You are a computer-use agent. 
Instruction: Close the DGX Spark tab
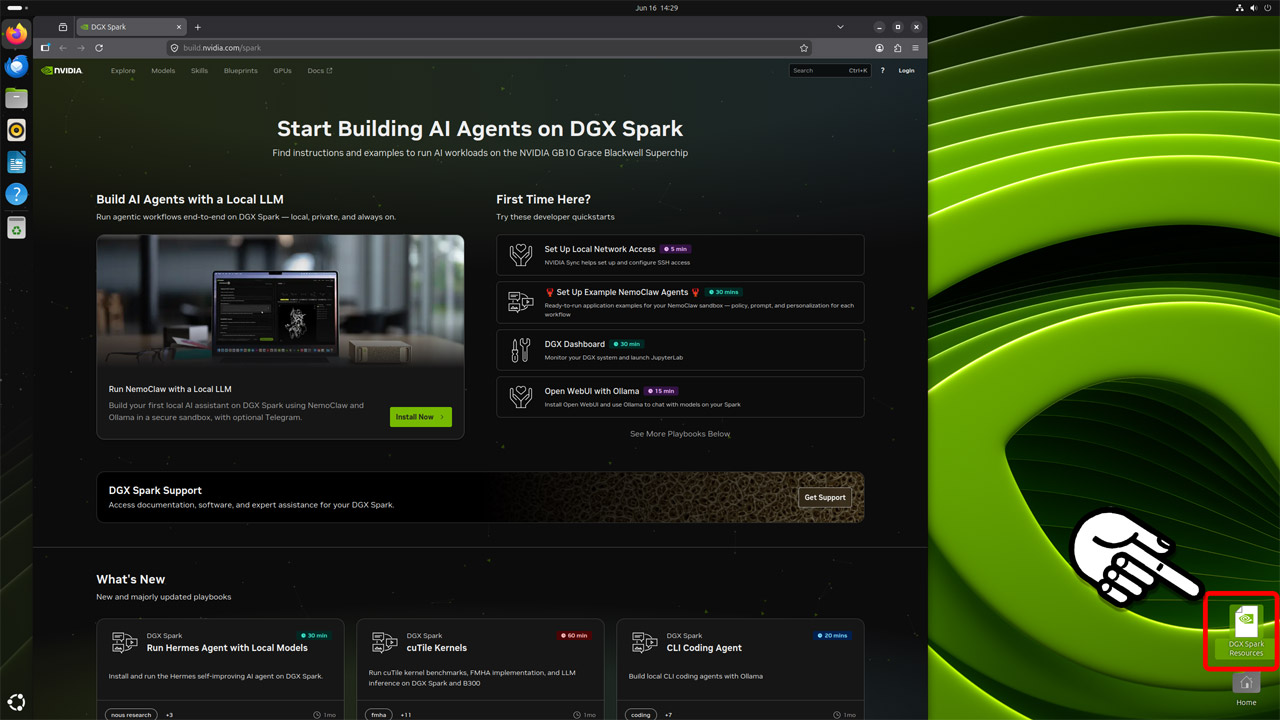click(x=179, y=27)
